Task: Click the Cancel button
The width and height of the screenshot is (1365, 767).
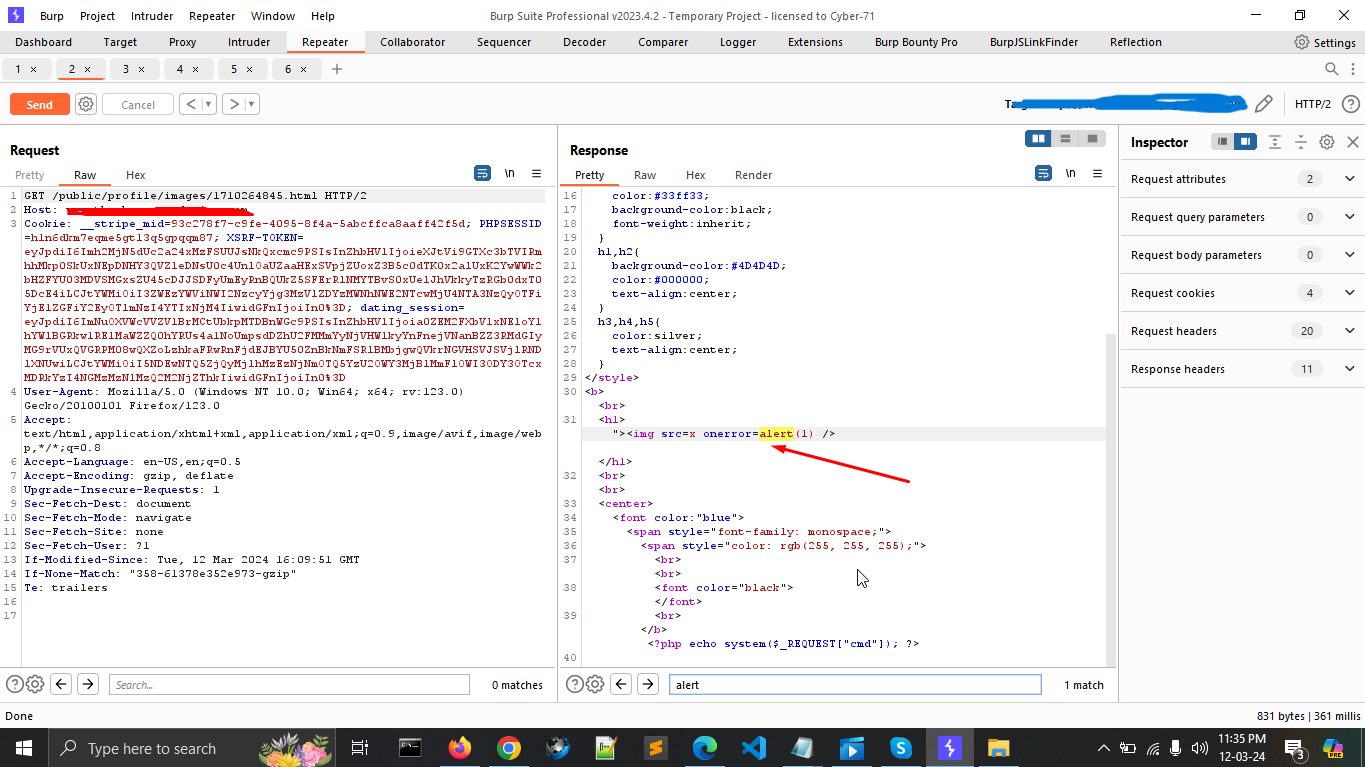Action: pos(138,104)
